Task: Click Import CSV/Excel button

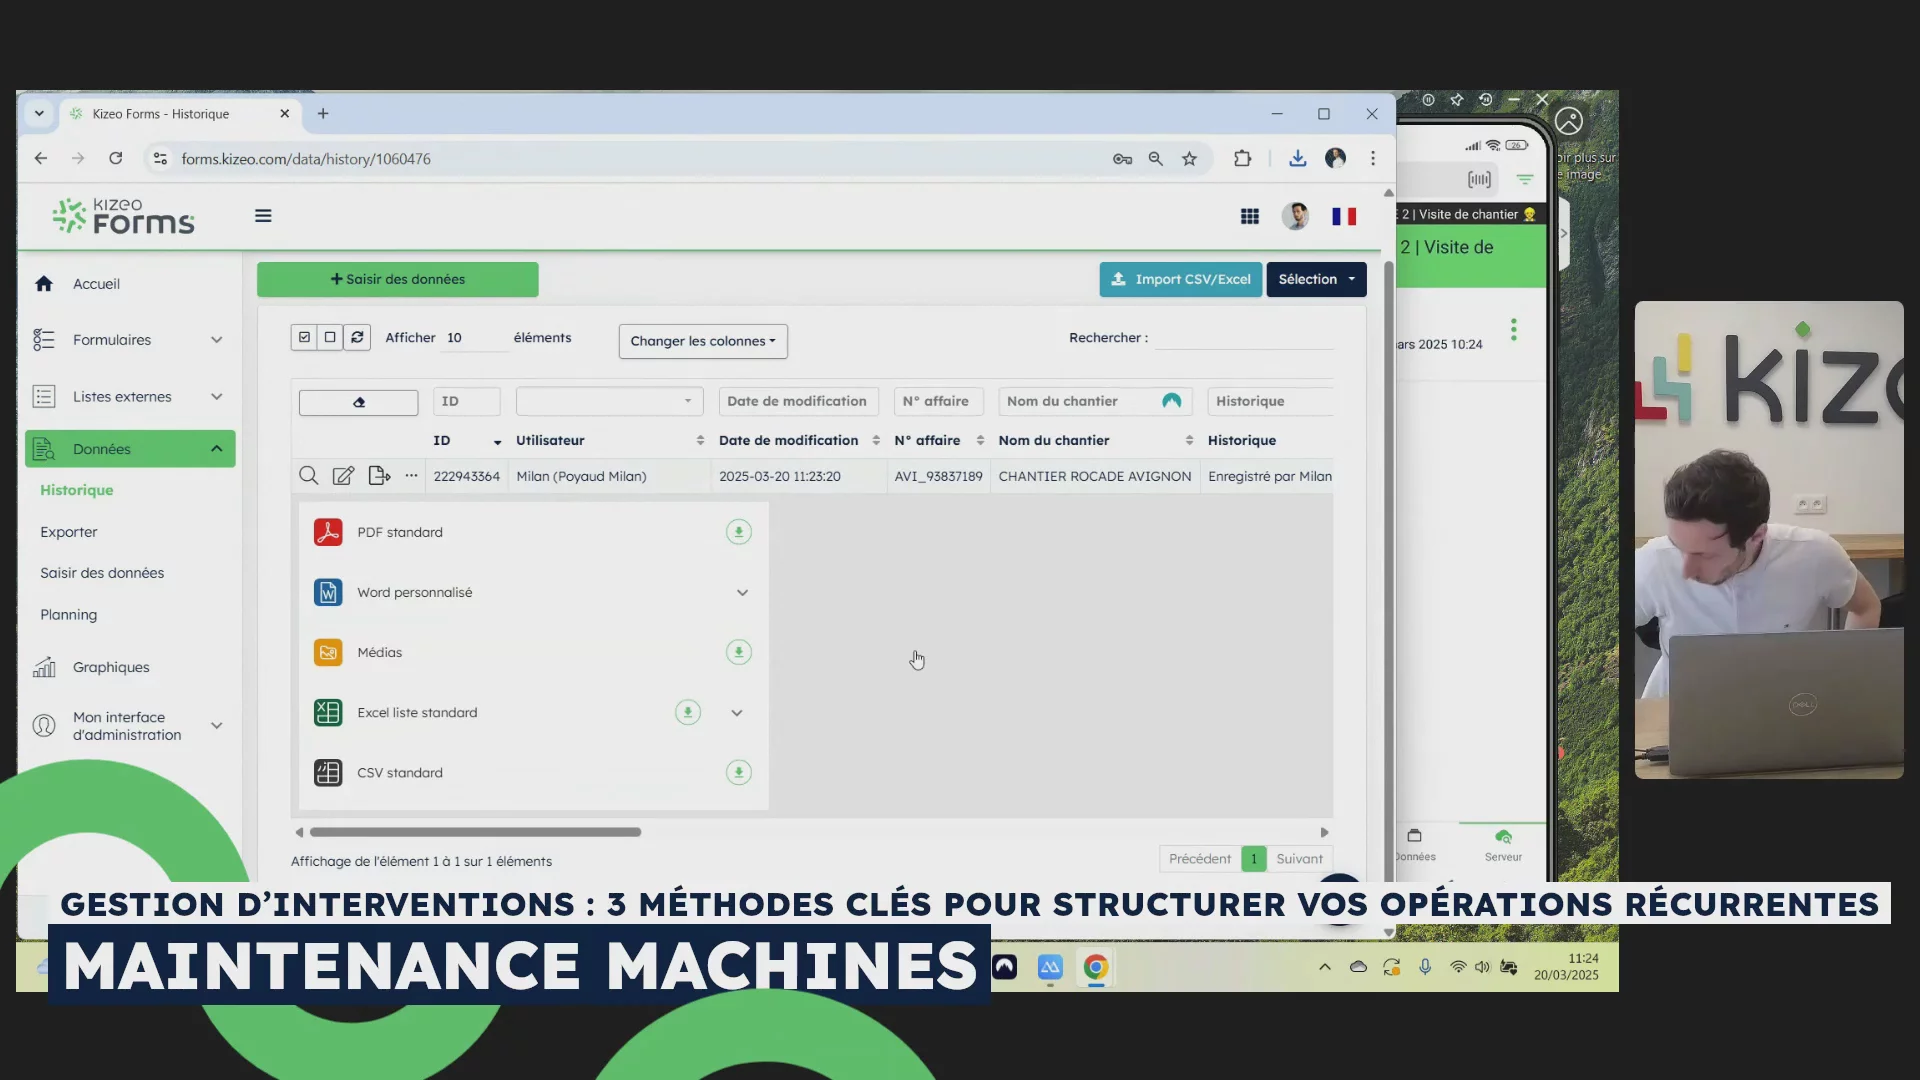Action: coord(1181,279)
